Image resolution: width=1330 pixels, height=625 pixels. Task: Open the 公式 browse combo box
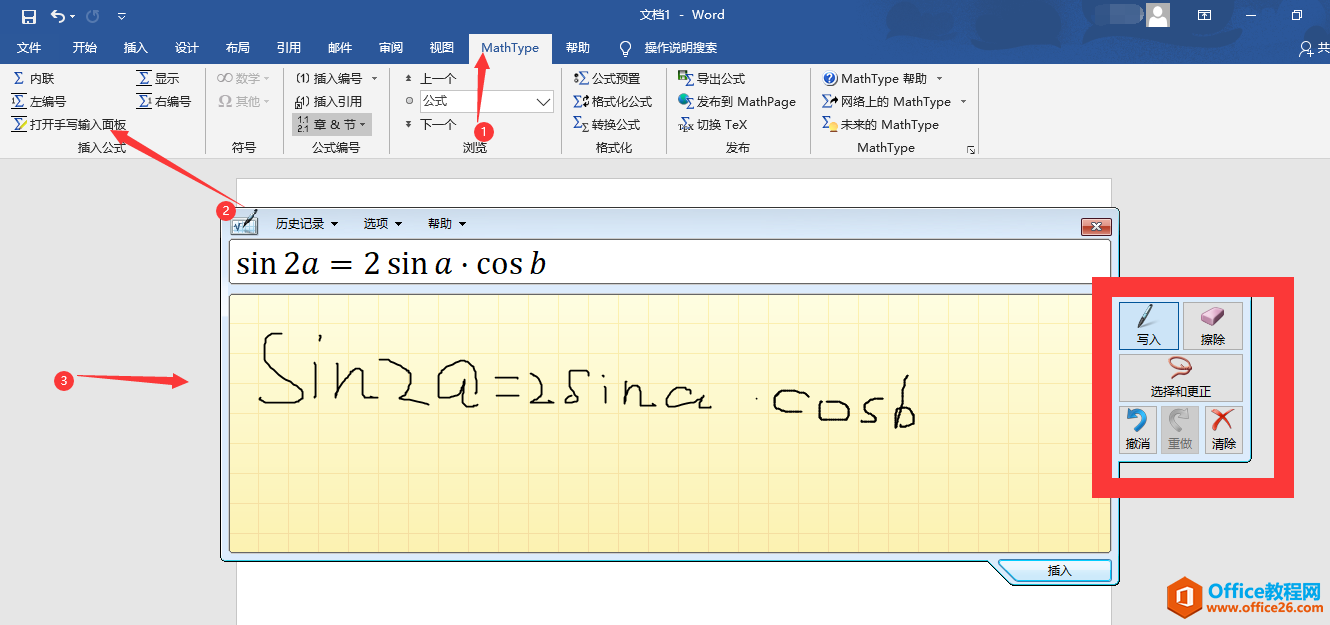(x=486, y=101)
